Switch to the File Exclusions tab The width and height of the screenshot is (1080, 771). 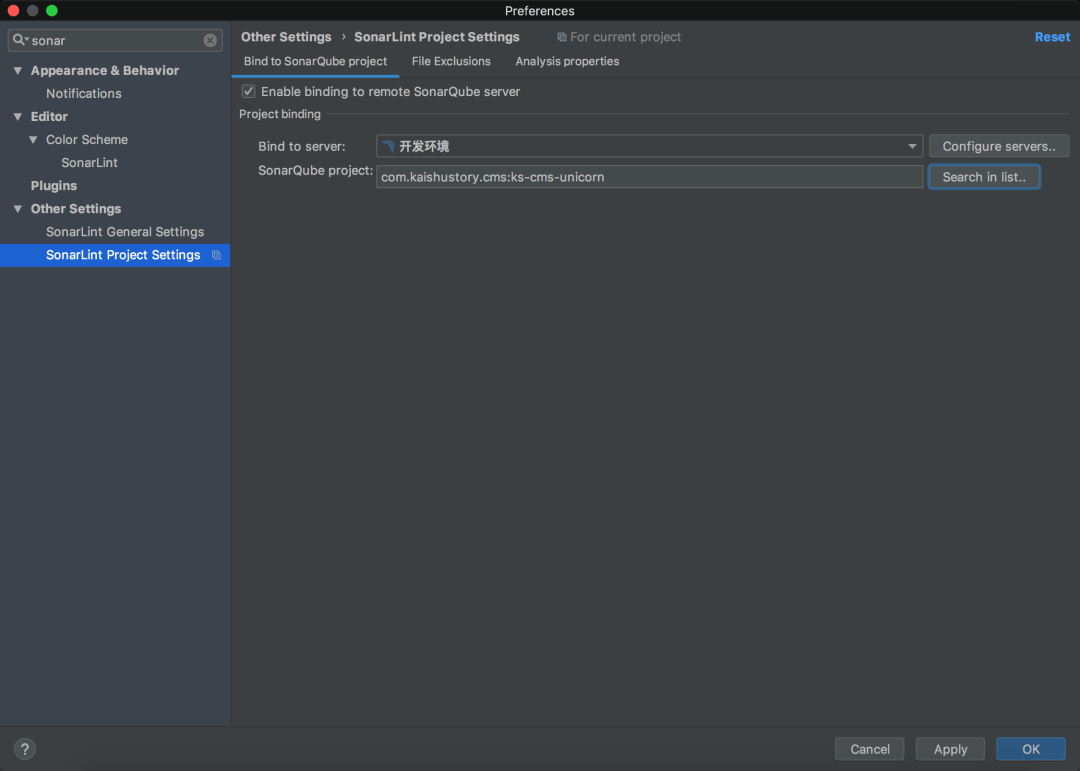(451, 61)
